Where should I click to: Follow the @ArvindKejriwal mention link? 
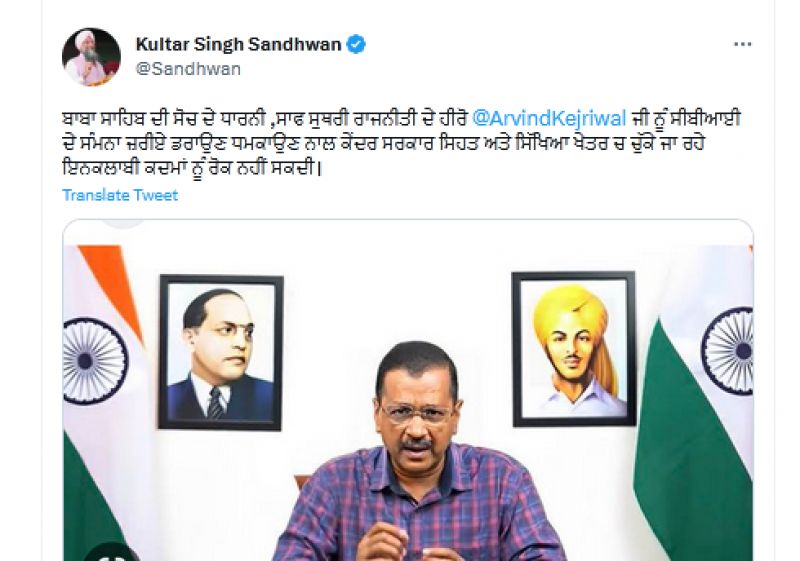[549, 119]
